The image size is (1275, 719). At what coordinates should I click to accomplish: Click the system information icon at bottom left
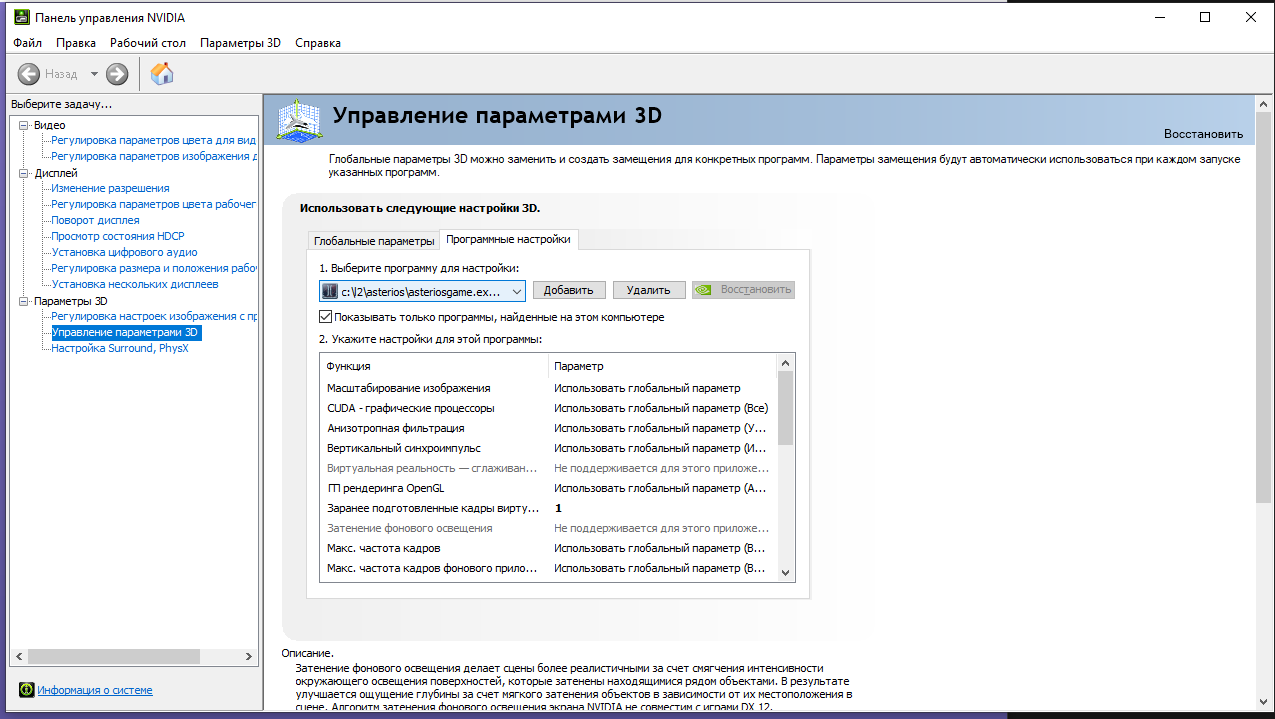[27, 690]
